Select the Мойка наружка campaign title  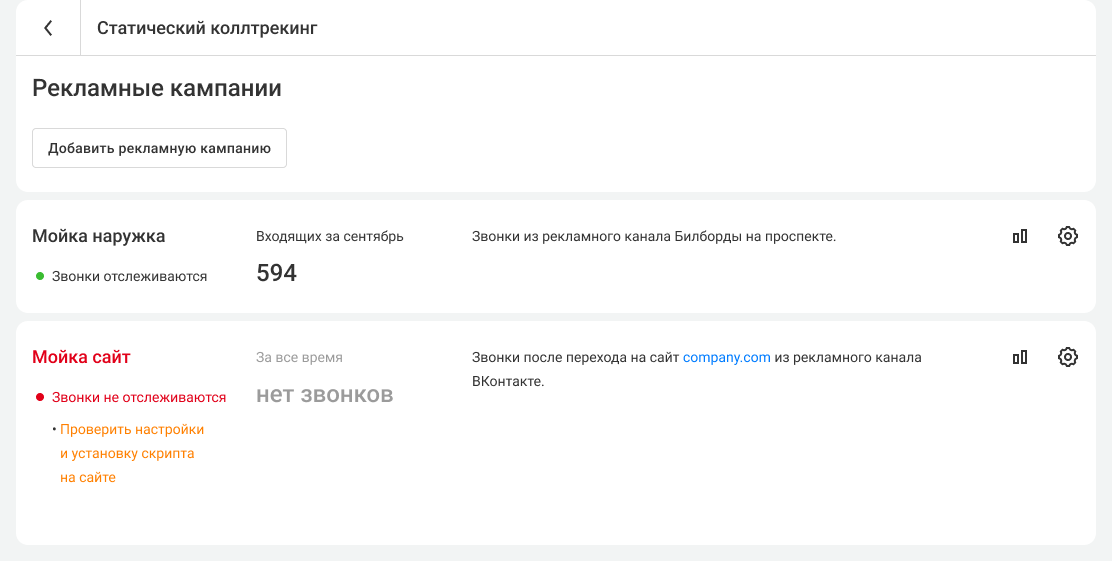coord(99,237)
